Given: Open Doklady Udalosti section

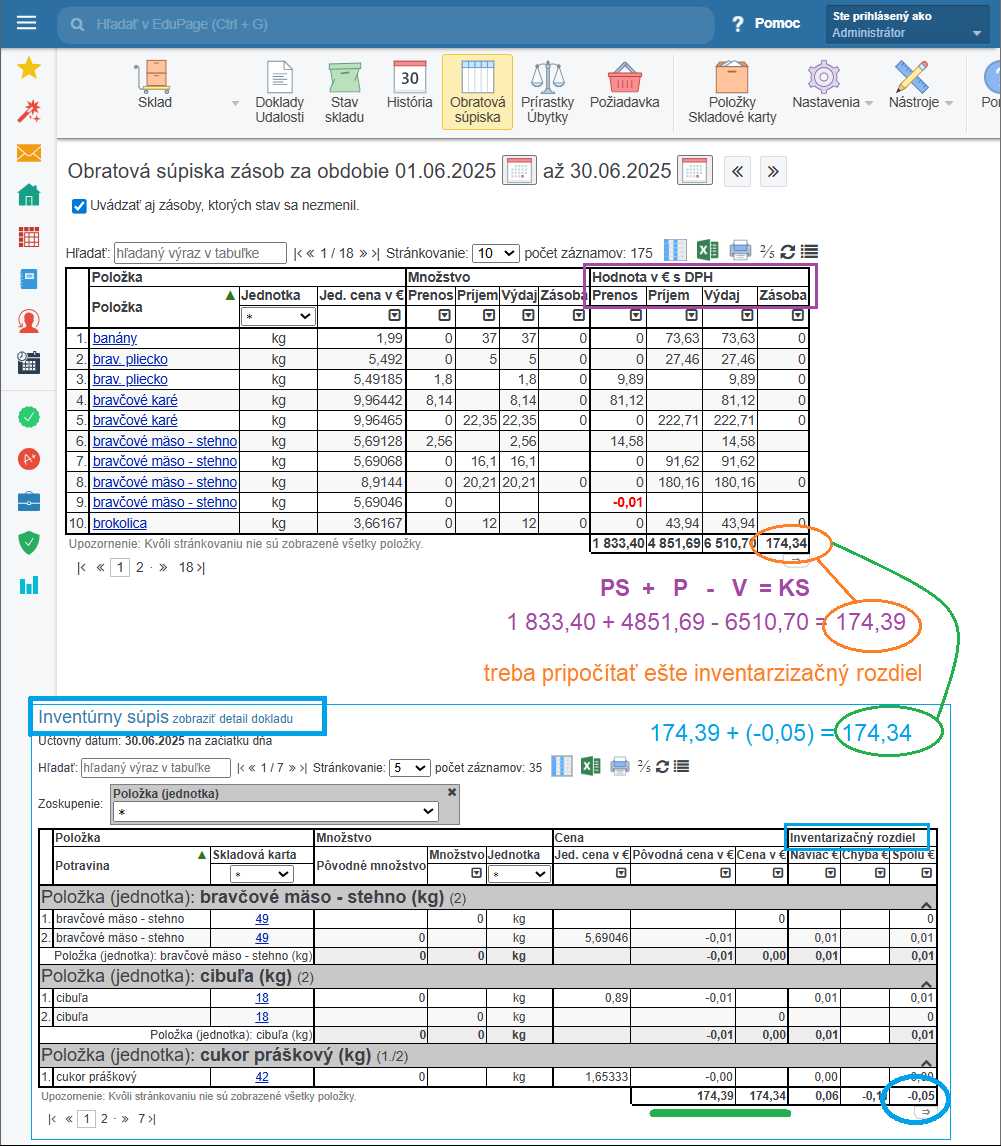Looking at the screenshot, I should click(x=280, y=94).
